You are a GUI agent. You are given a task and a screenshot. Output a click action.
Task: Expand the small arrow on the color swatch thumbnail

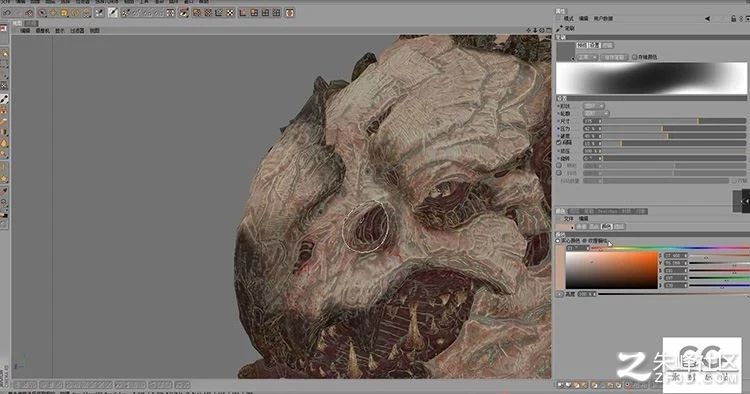click(x=573, y=228)
